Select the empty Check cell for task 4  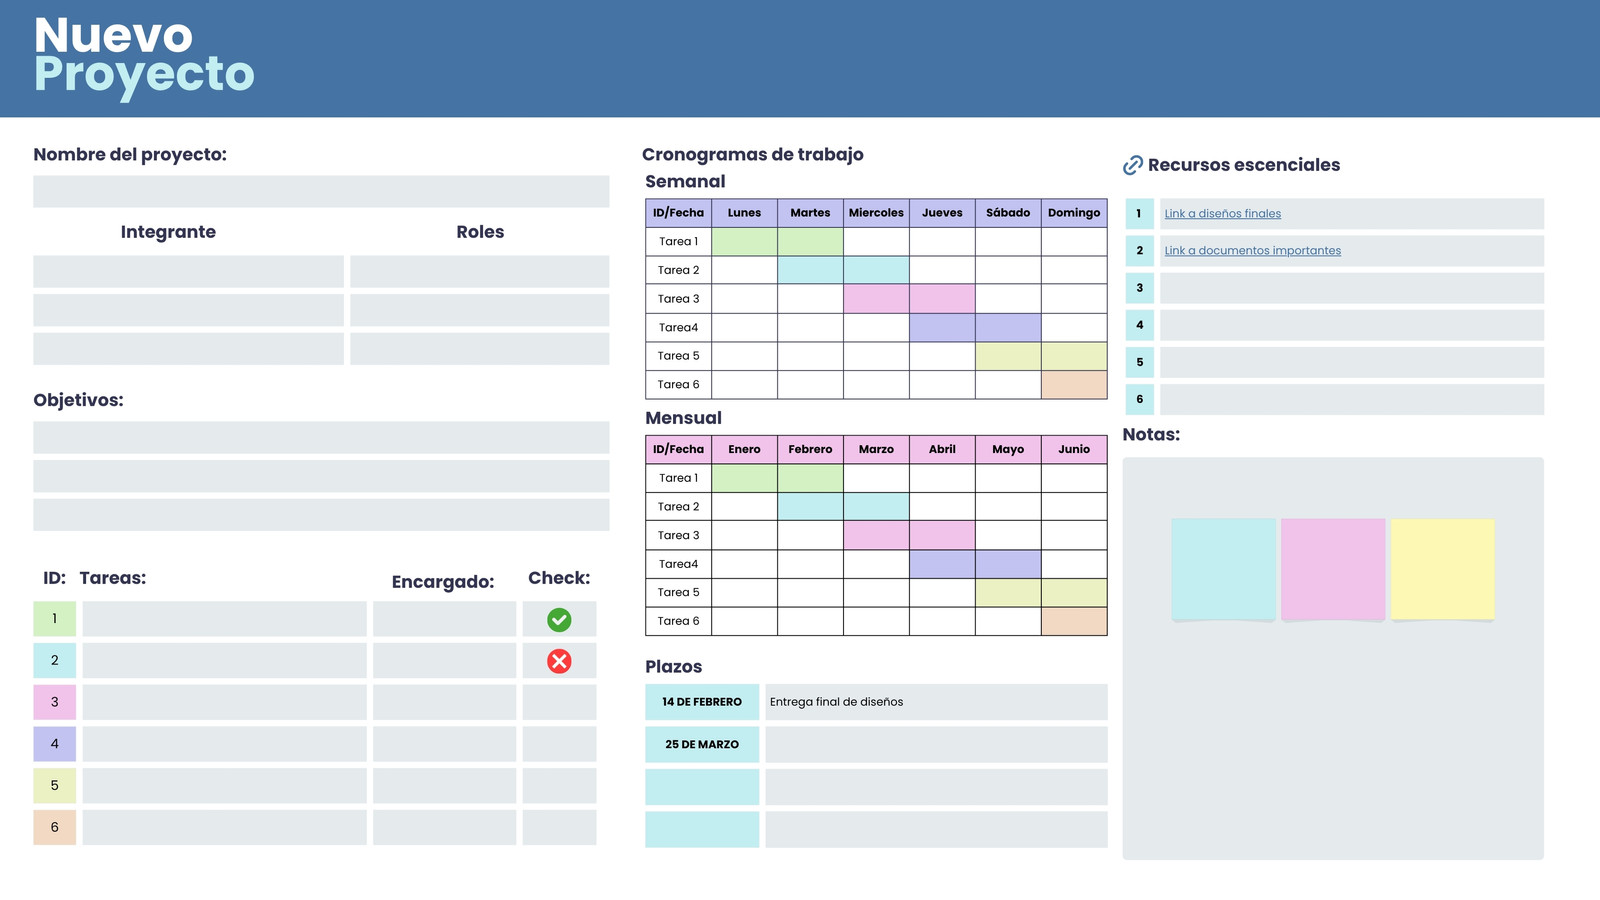click(x=559, y=744)
